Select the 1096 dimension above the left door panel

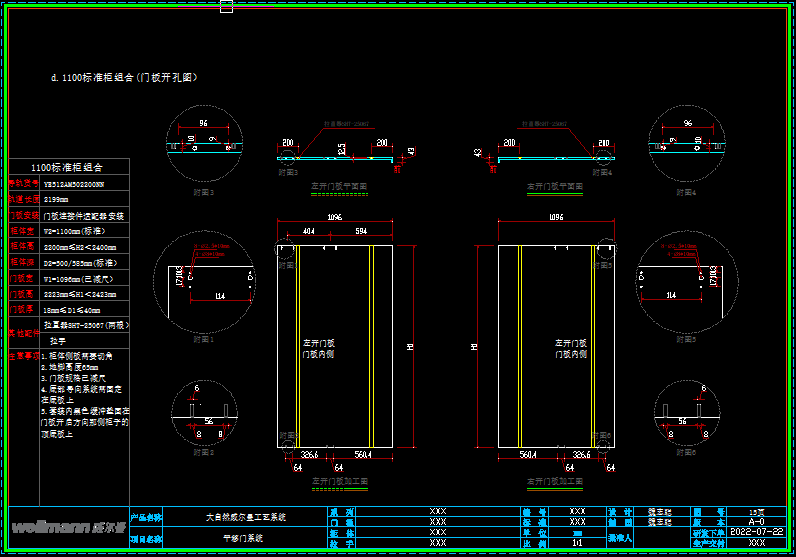coord(334,217)
